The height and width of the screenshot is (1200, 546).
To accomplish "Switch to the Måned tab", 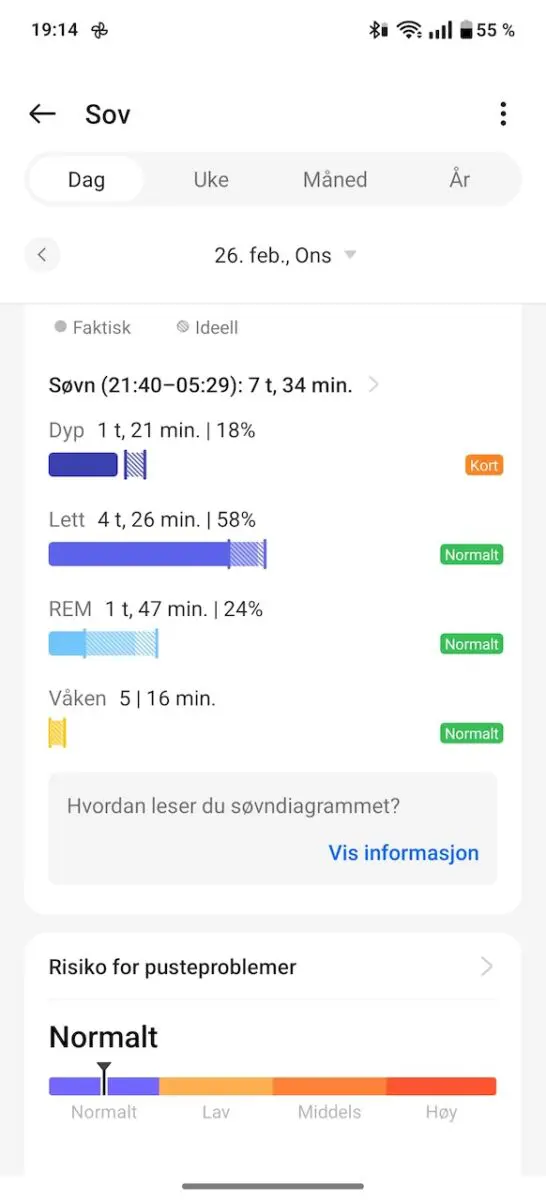I will coord(335,180).
